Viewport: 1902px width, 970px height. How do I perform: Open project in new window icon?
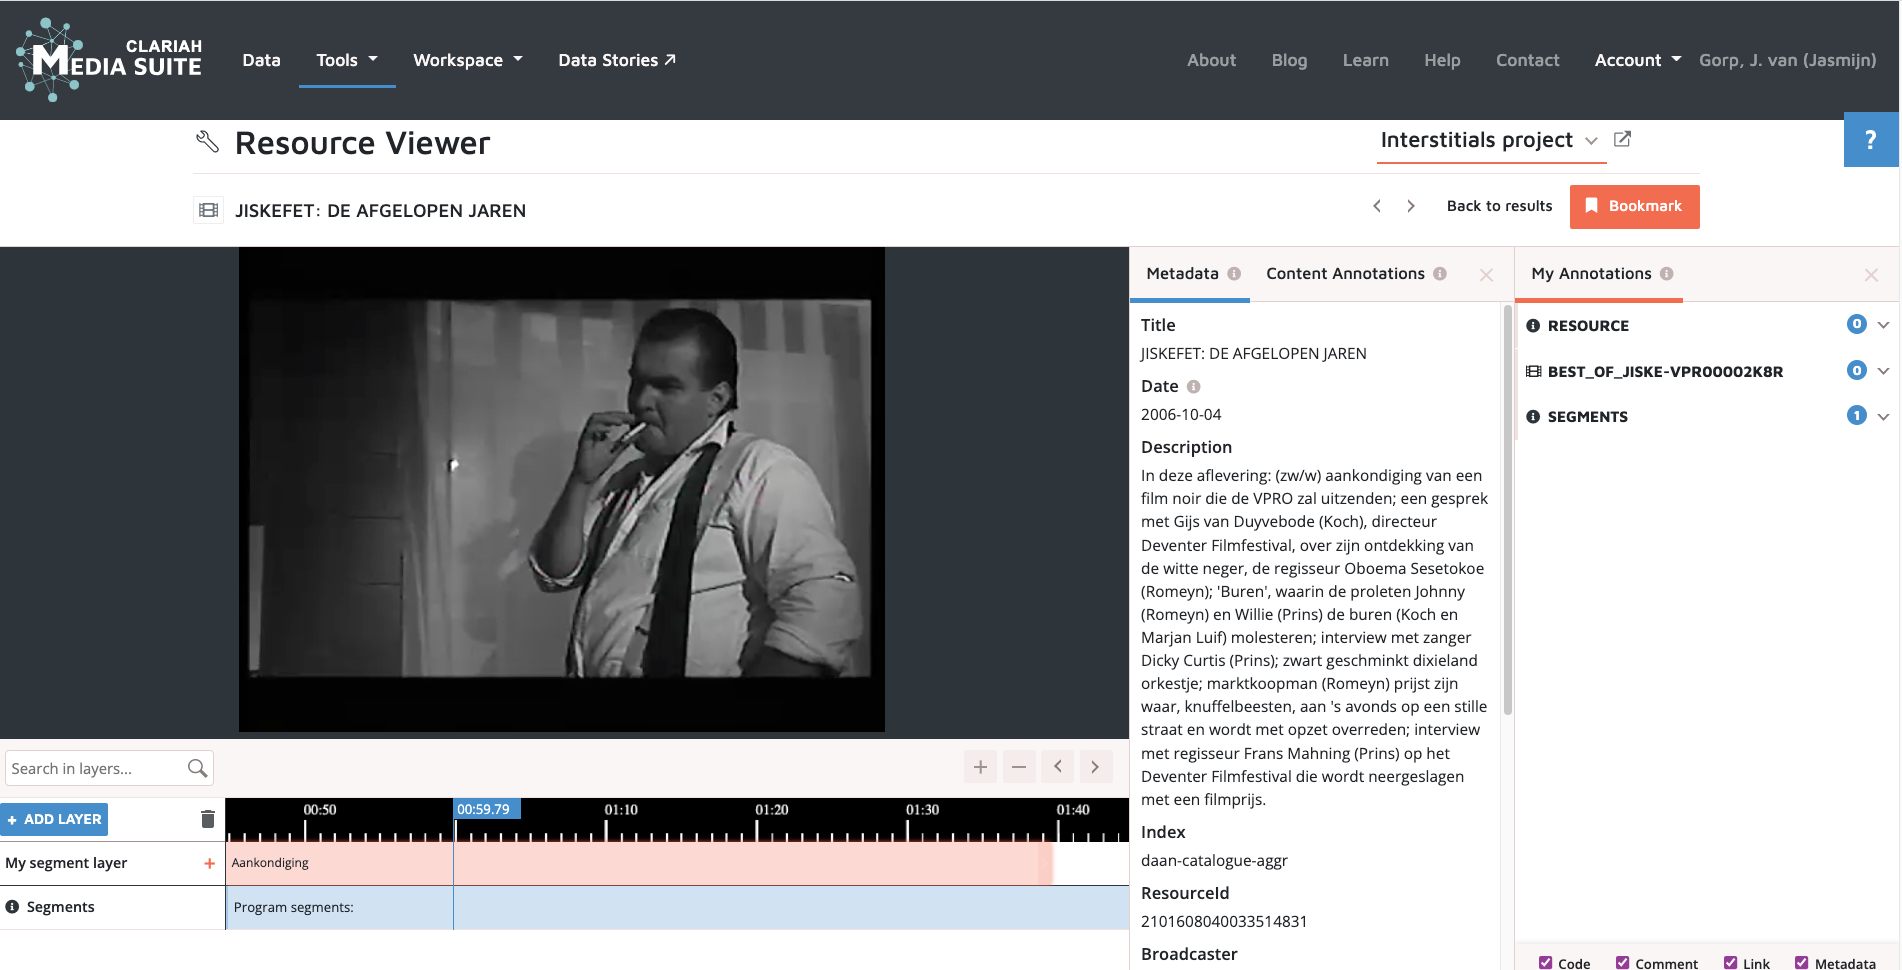tap(1623, 140)
